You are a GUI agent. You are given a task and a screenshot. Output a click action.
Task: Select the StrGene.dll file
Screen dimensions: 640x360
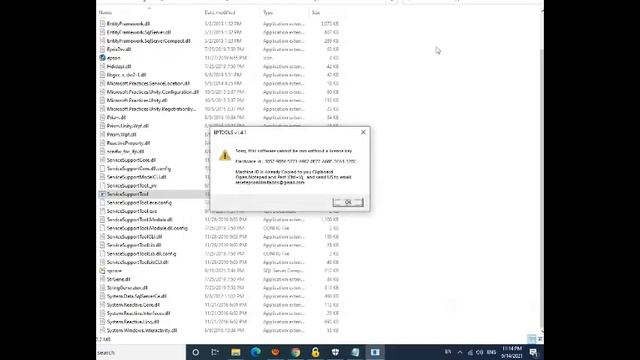(118, 279)
